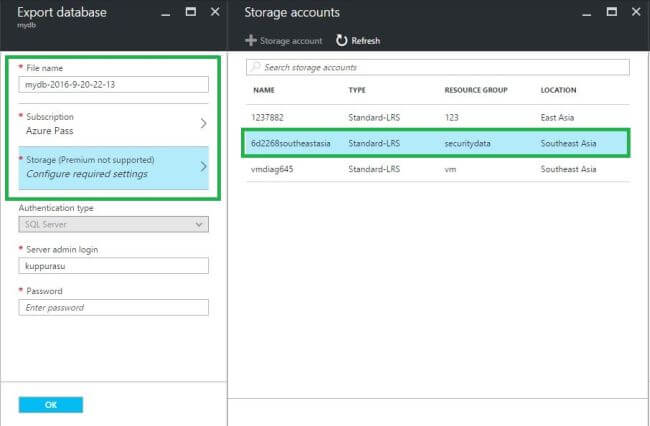Viewport: 650px width, 426px height.
Task: Pin the Export database blade
Action: tap(168, 13)
